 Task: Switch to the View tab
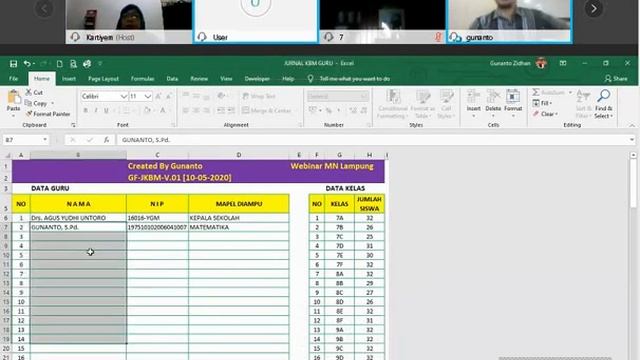coord(226,78)
